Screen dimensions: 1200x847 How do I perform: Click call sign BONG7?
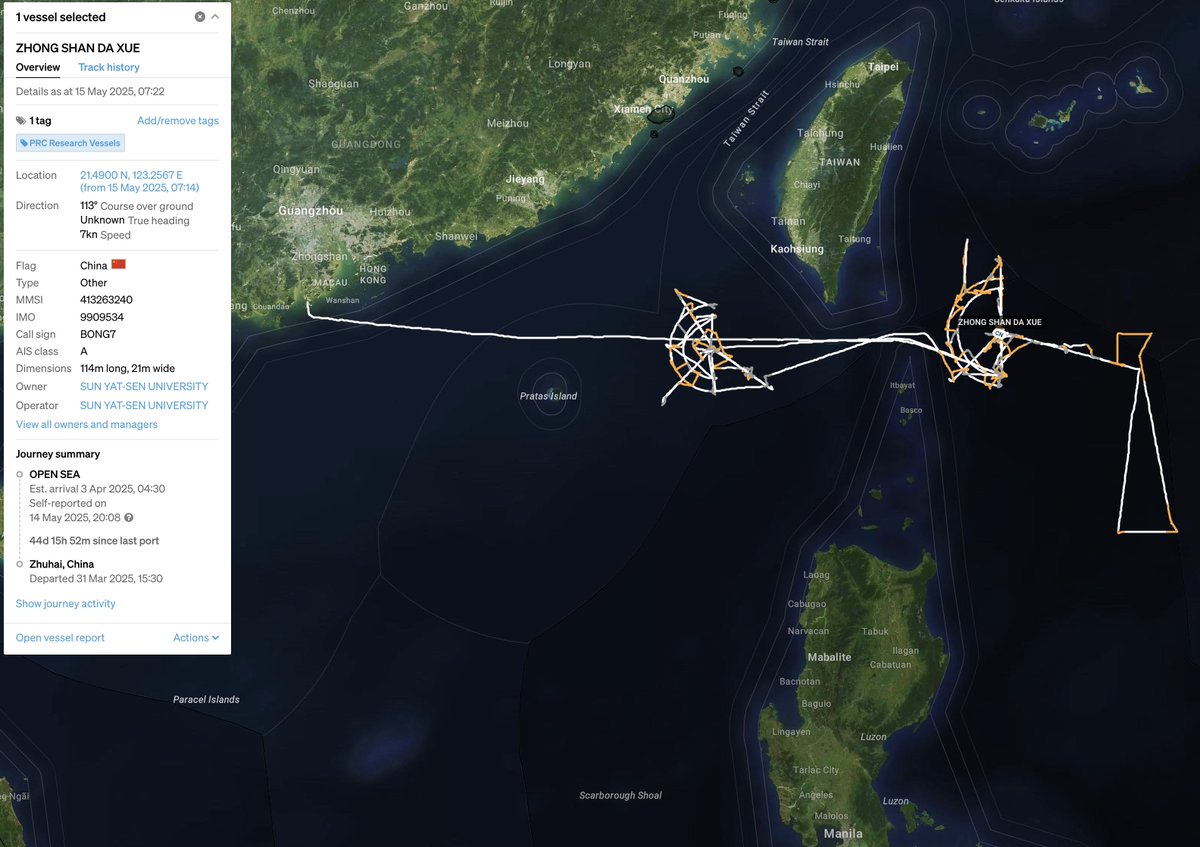tap(100, 335)
